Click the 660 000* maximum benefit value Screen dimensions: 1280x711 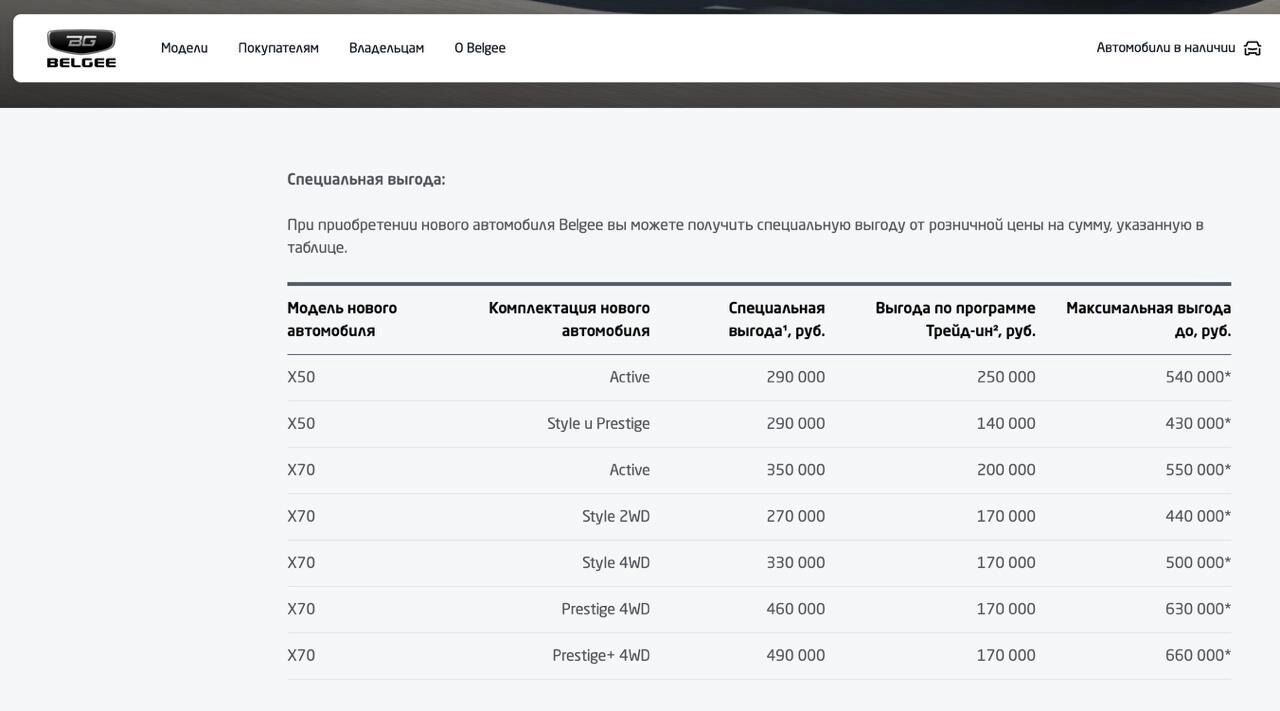point(1198,656)
